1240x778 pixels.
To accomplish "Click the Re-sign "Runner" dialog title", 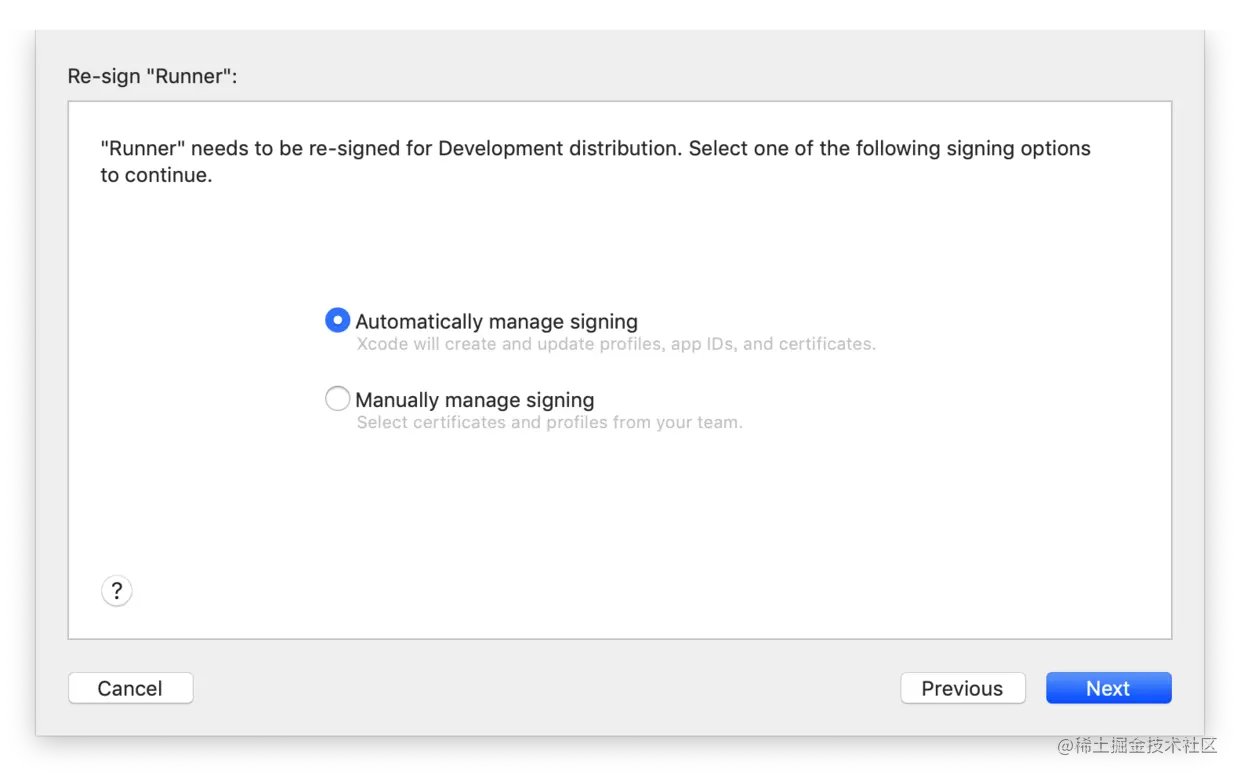I will tap(152, 76).
